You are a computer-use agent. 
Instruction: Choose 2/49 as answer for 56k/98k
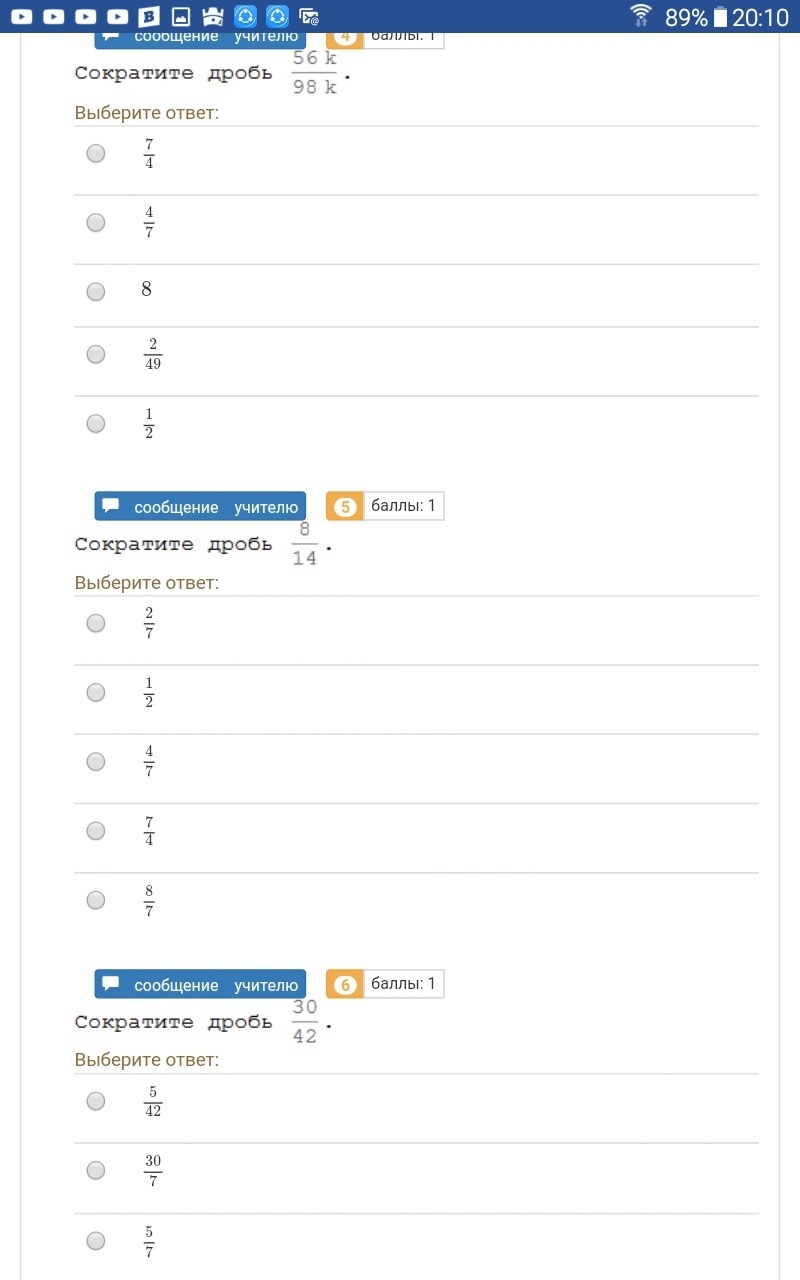[x=96, y=354]
